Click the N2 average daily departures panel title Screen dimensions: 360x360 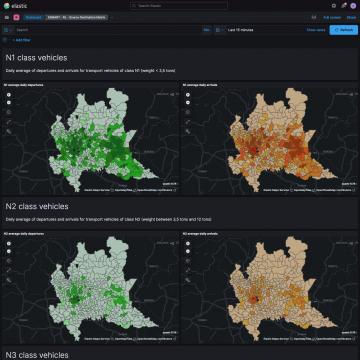[24, 234]
